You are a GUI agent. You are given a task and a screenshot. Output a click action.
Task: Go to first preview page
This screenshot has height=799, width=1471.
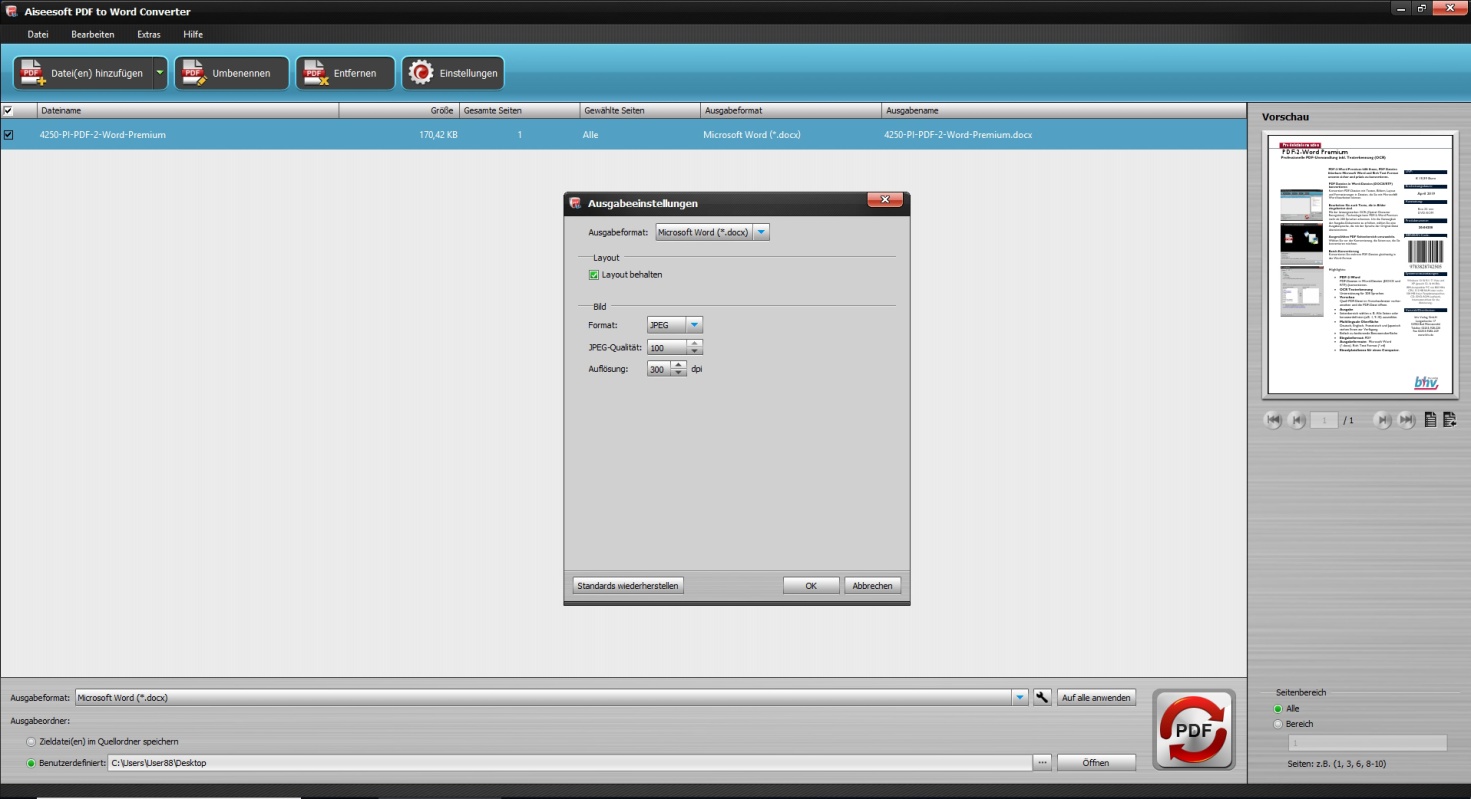1273,420
